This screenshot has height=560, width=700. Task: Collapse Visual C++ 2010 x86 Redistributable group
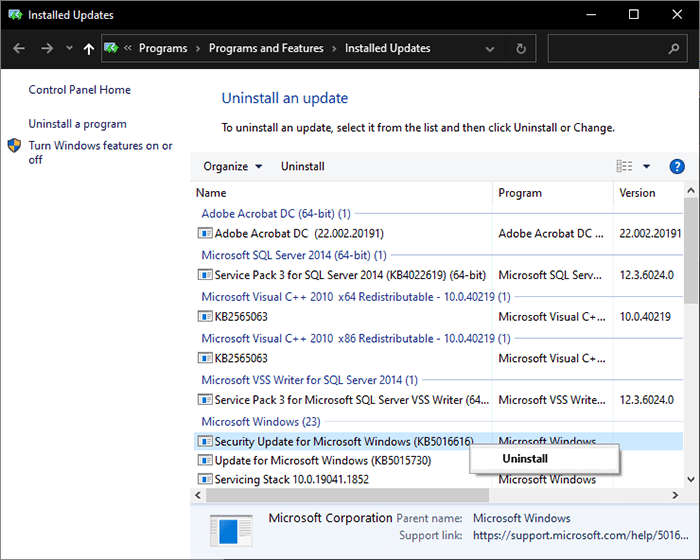[356, 339]
